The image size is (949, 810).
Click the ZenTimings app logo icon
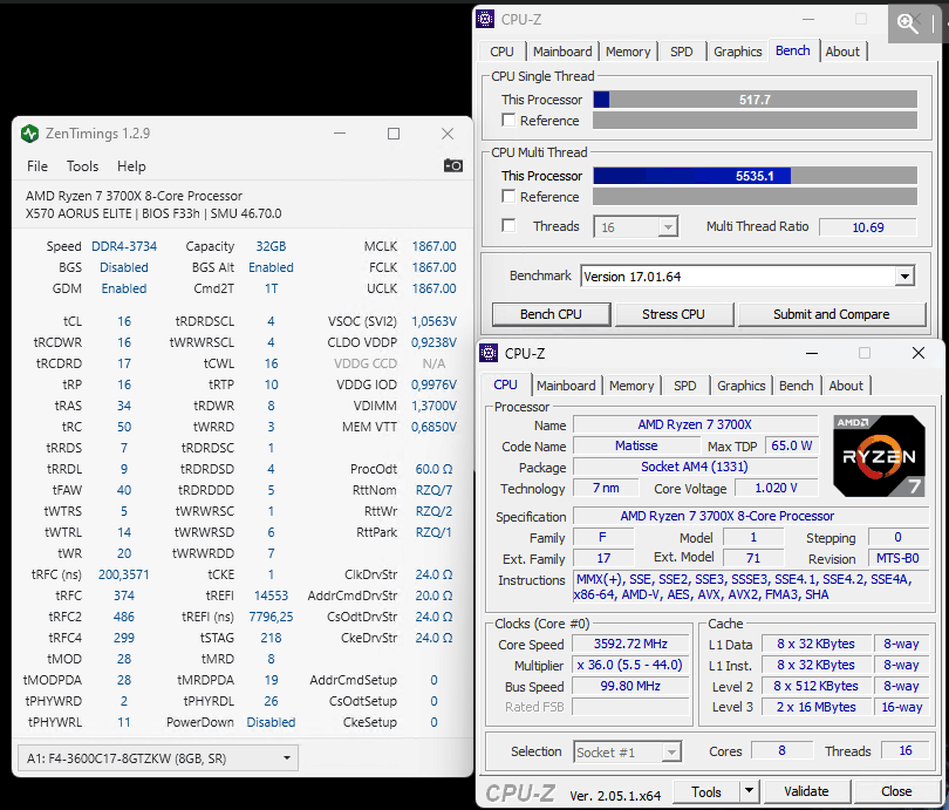(x=30, y=133)
